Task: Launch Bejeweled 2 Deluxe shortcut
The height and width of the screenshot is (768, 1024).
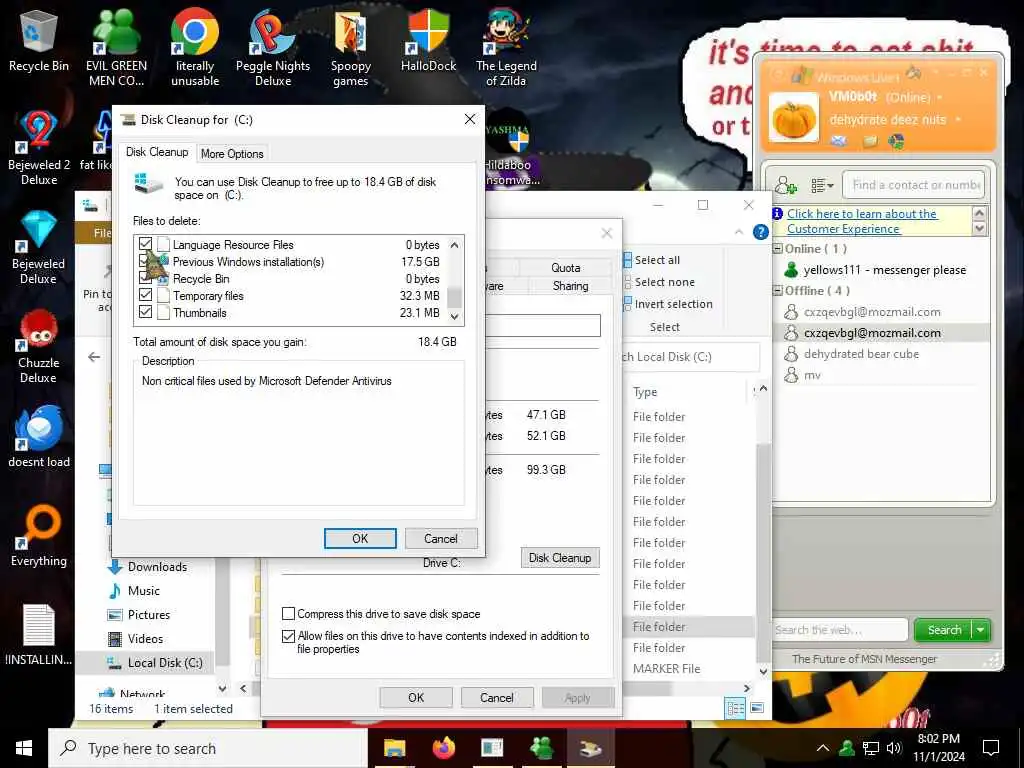Action: pos(39,147)
